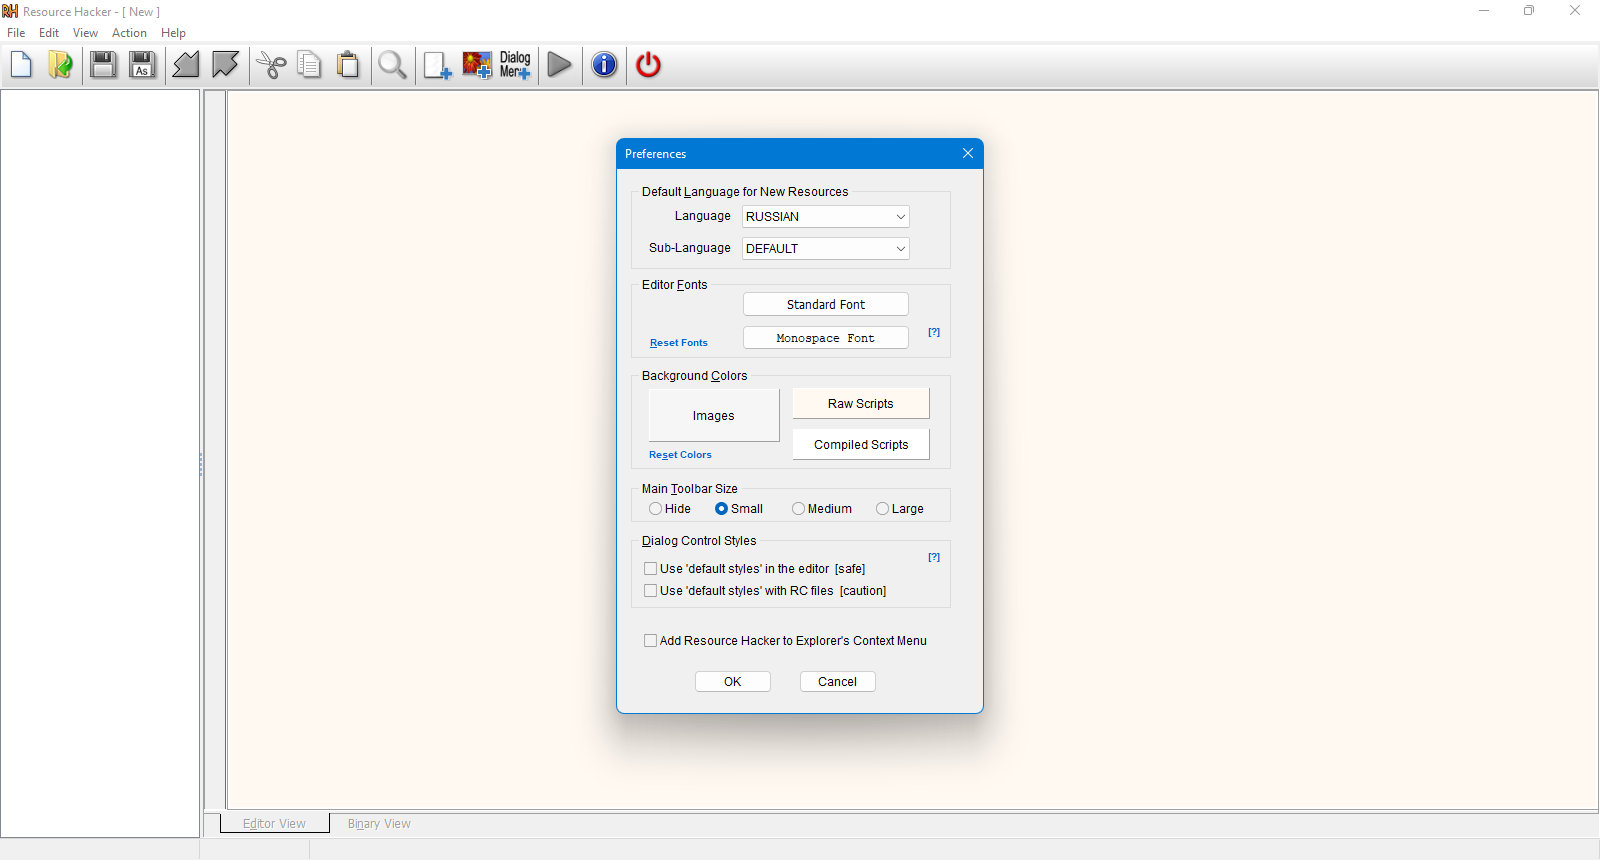Click the New blank script icon
The height and width of the screenshot is (860, 1600).
[x=21, y=65]
